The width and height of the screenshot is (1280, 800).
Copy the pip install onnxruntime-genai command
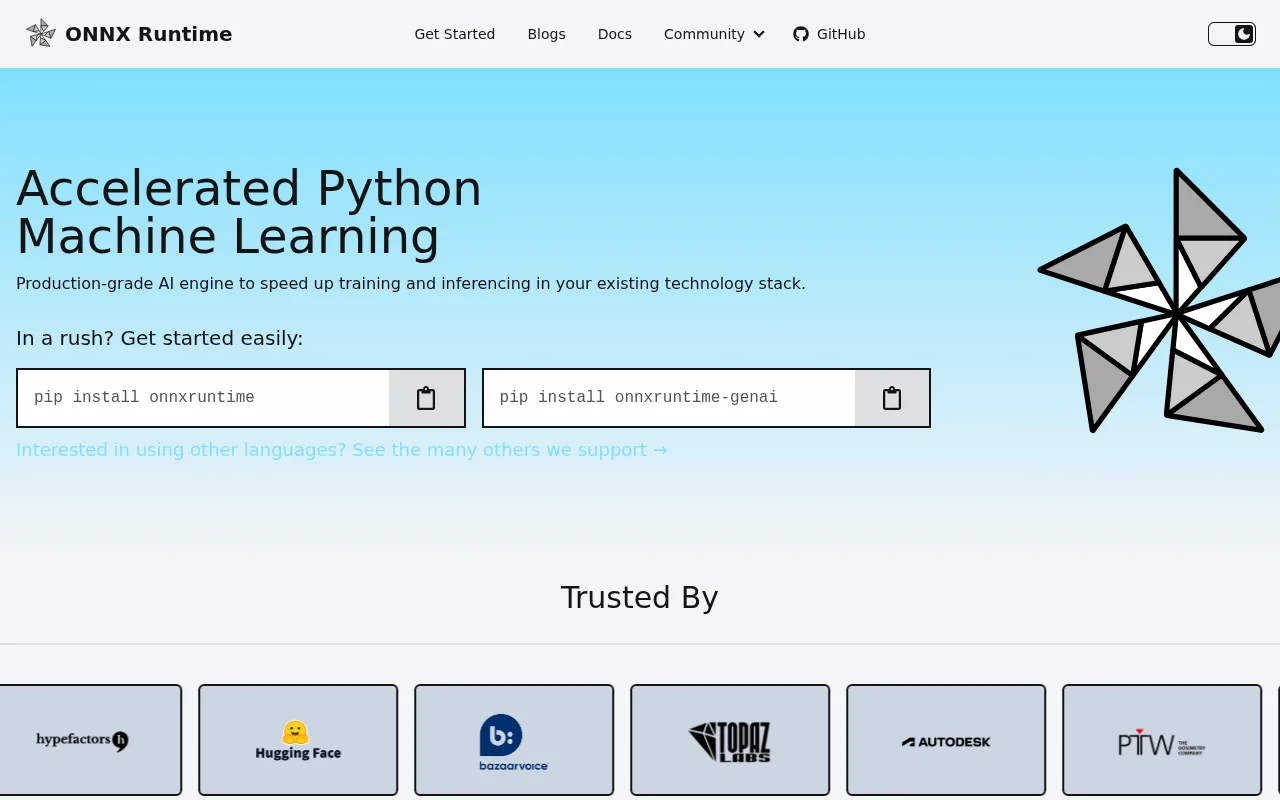point(892,398)
